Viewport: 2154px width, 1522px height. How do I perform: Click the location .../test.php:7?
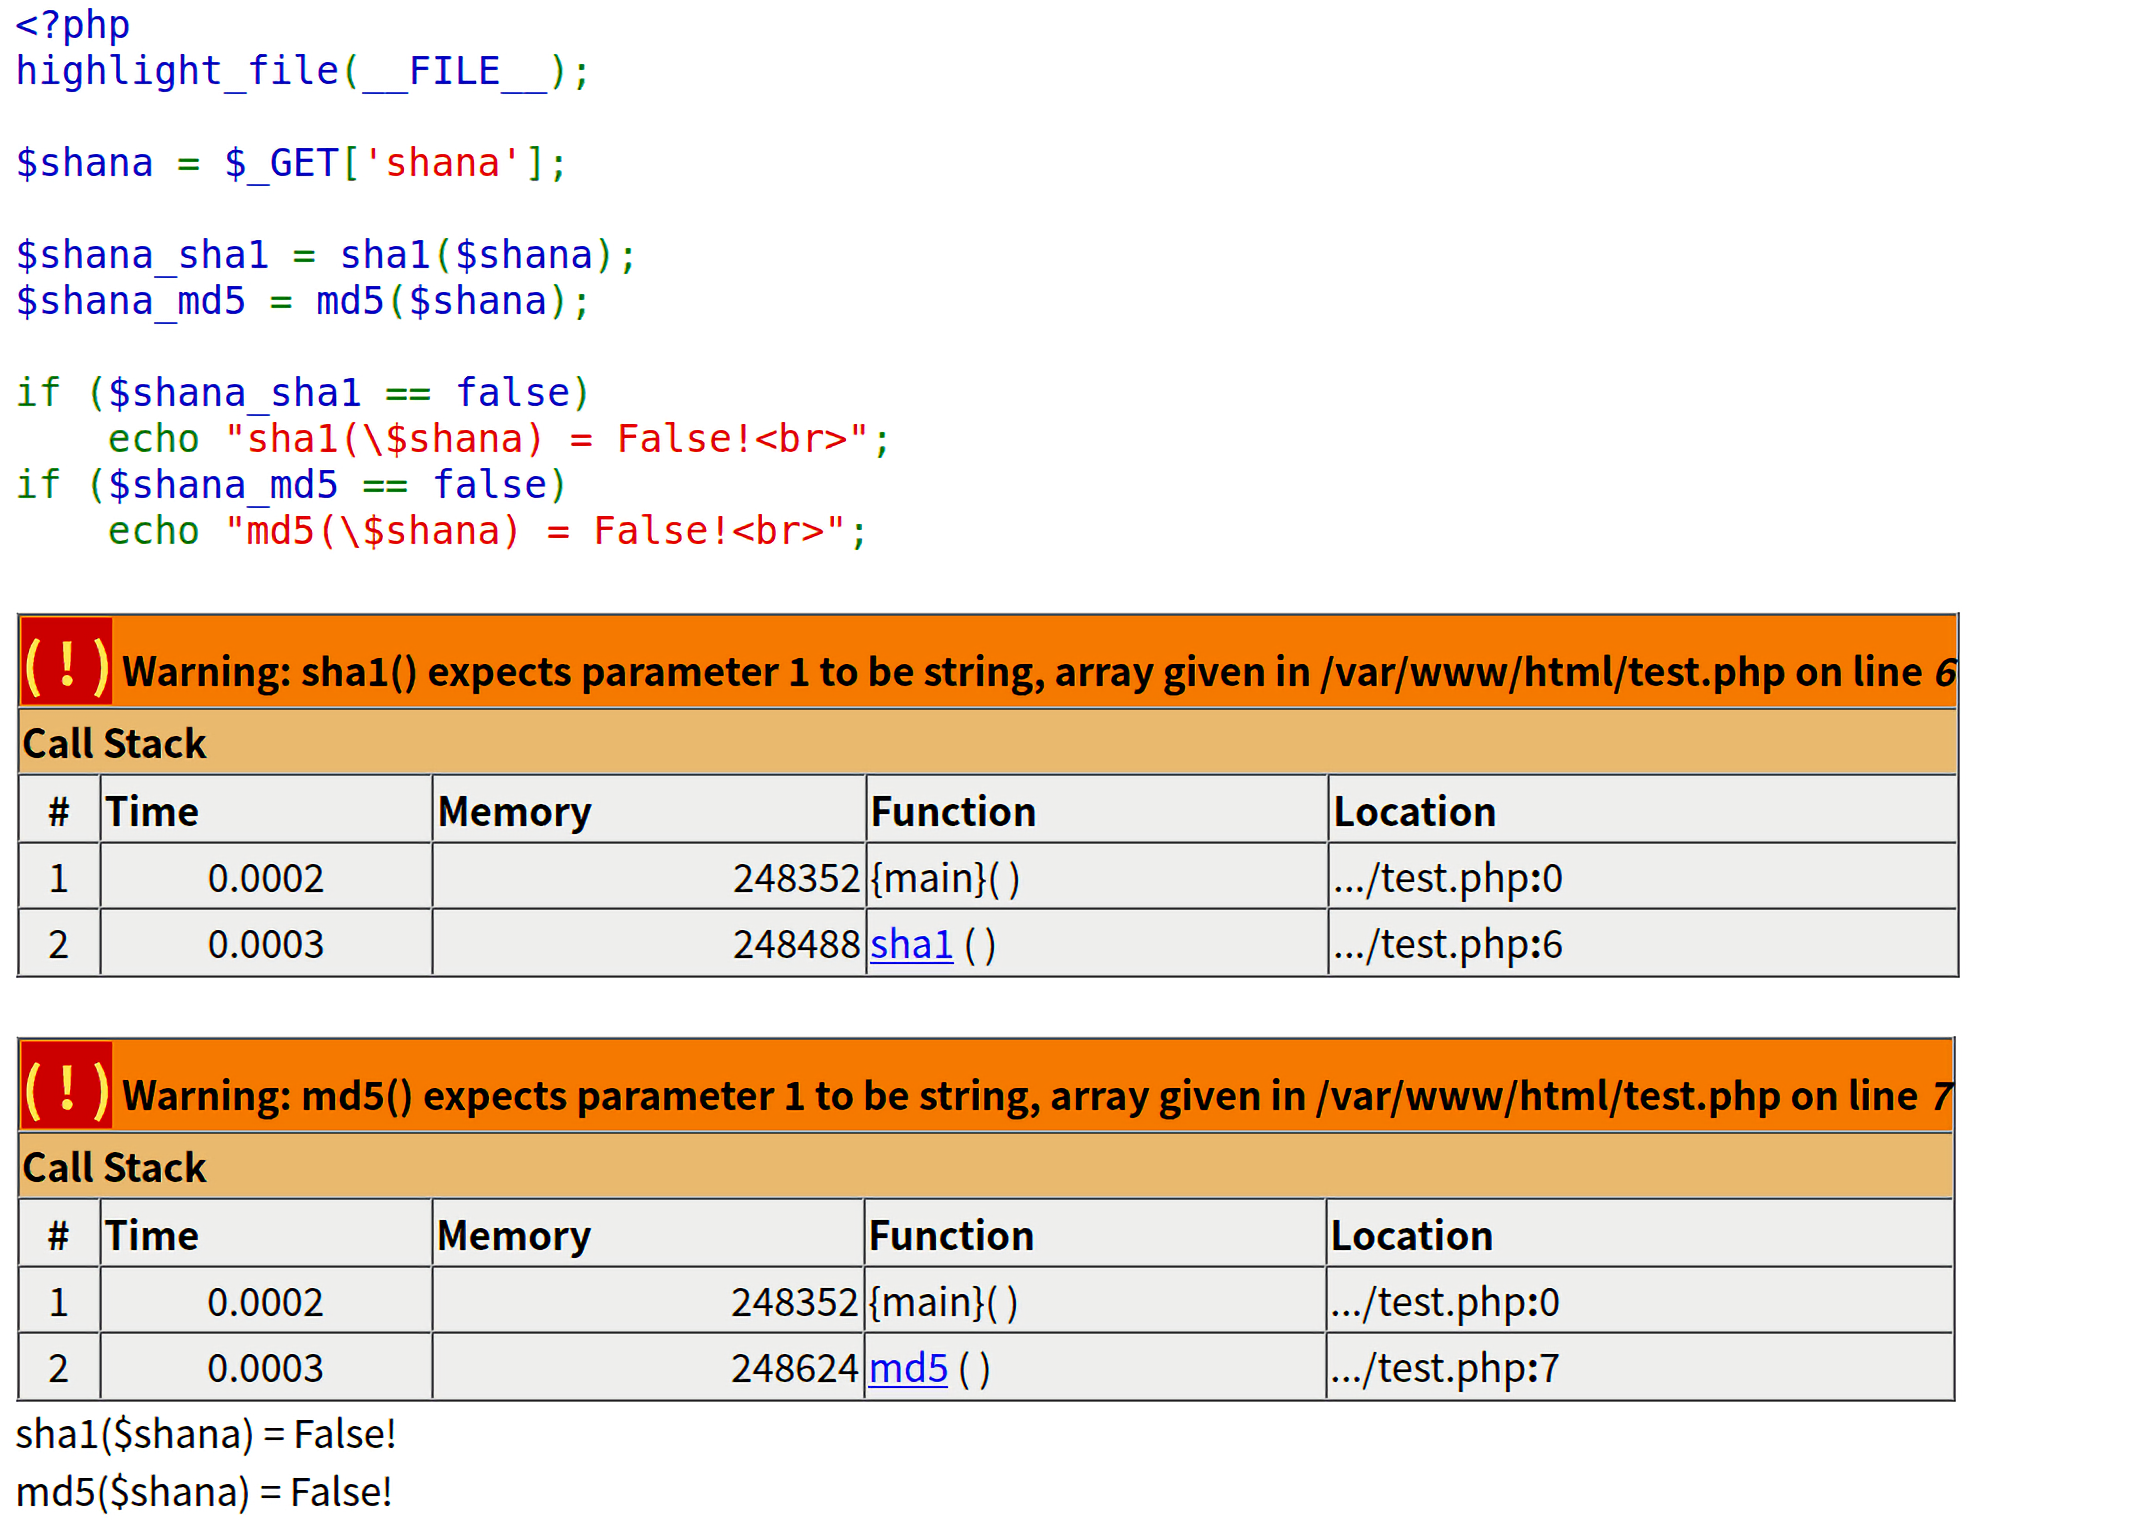(1444, 1368)
